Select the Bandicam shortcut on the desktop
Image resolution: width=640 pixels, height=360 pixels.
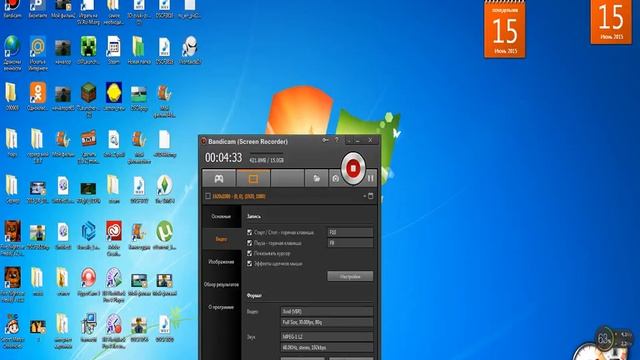pyautogui.click(x=12, y=9)
